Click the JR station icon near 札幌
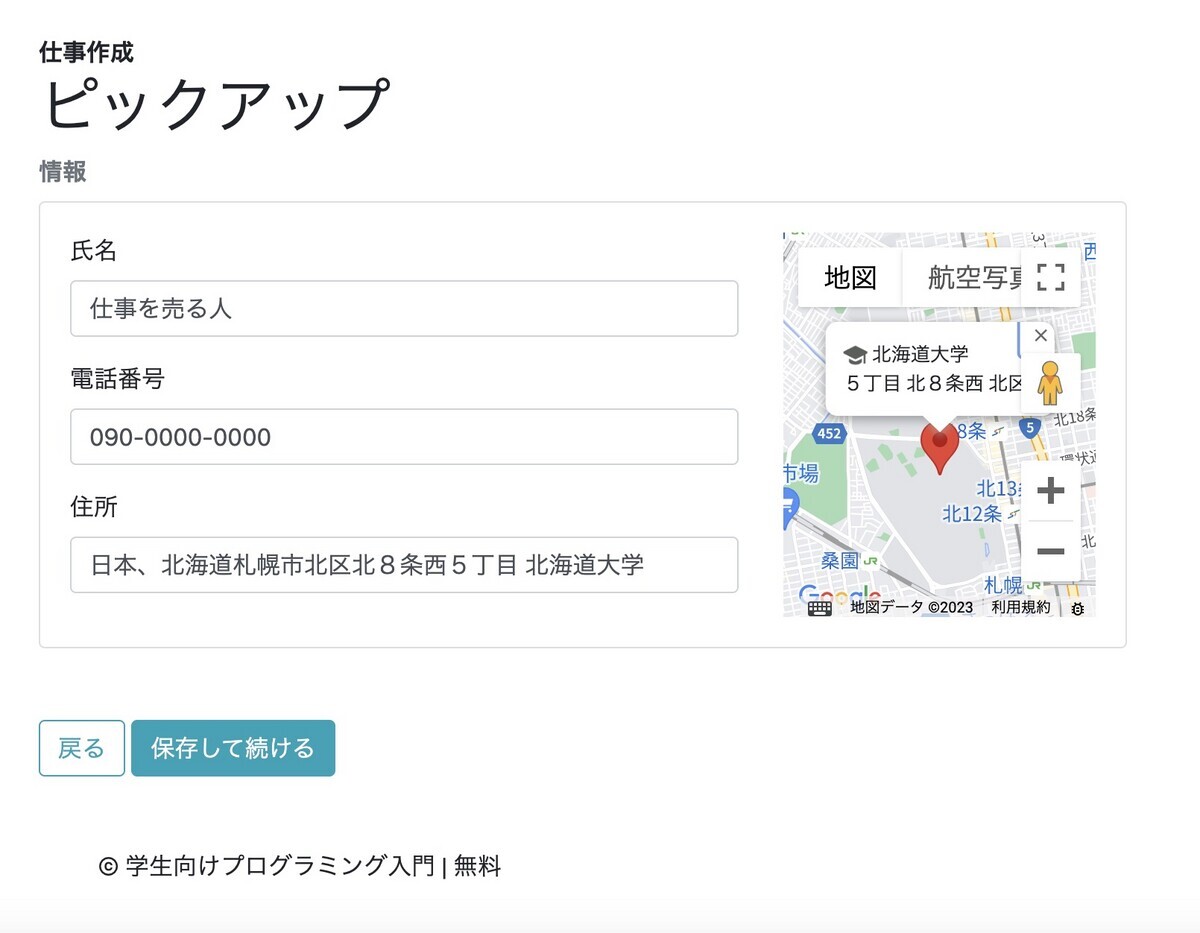 point(1034,586)
